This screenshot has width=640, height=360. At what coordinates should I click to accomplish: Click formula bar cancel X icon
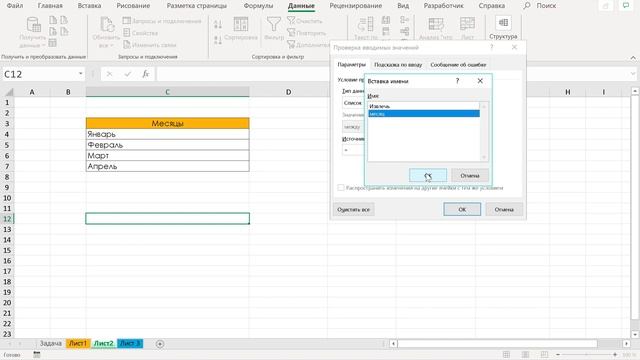pyautogui.click(x=109, y=74)
